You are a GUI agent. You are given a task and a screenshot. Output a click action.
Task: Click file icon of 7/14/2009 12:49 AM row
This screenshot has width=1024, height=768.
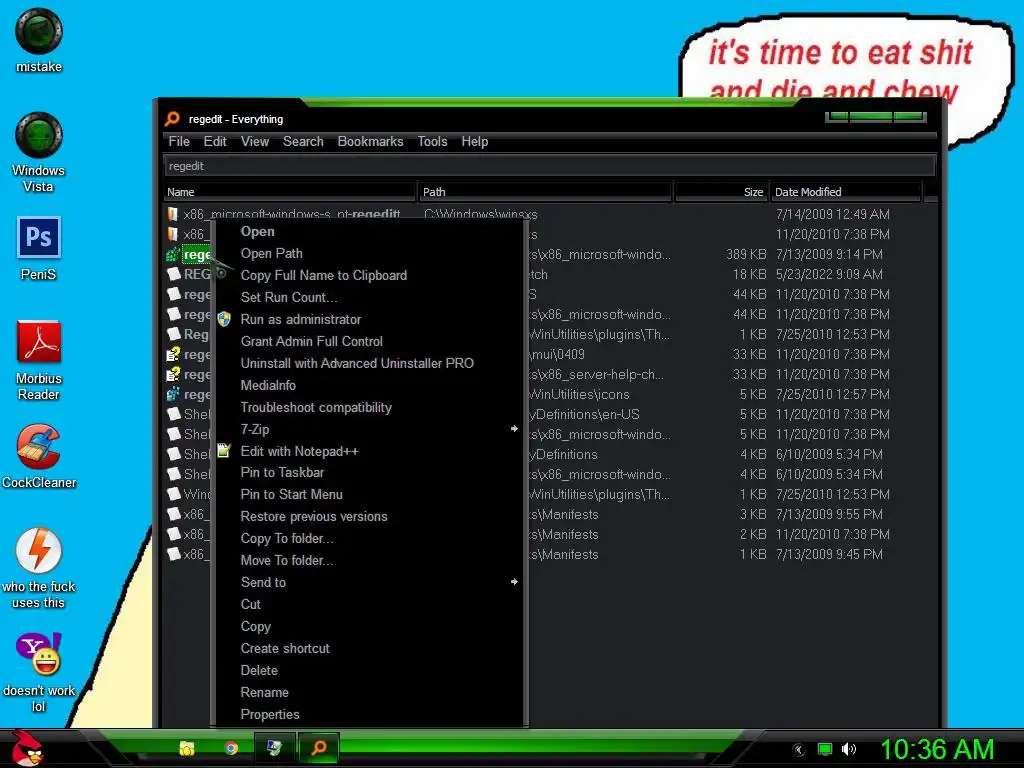[172, 214]
